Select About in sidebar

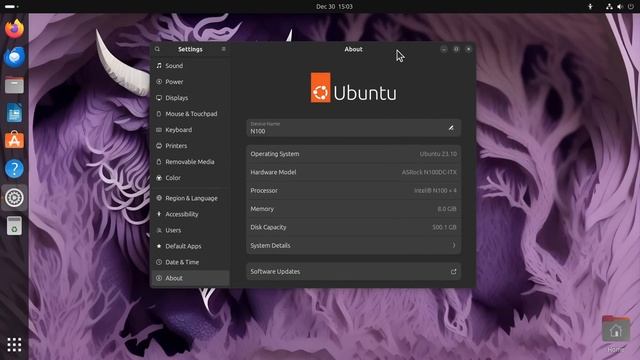[190, 278]
